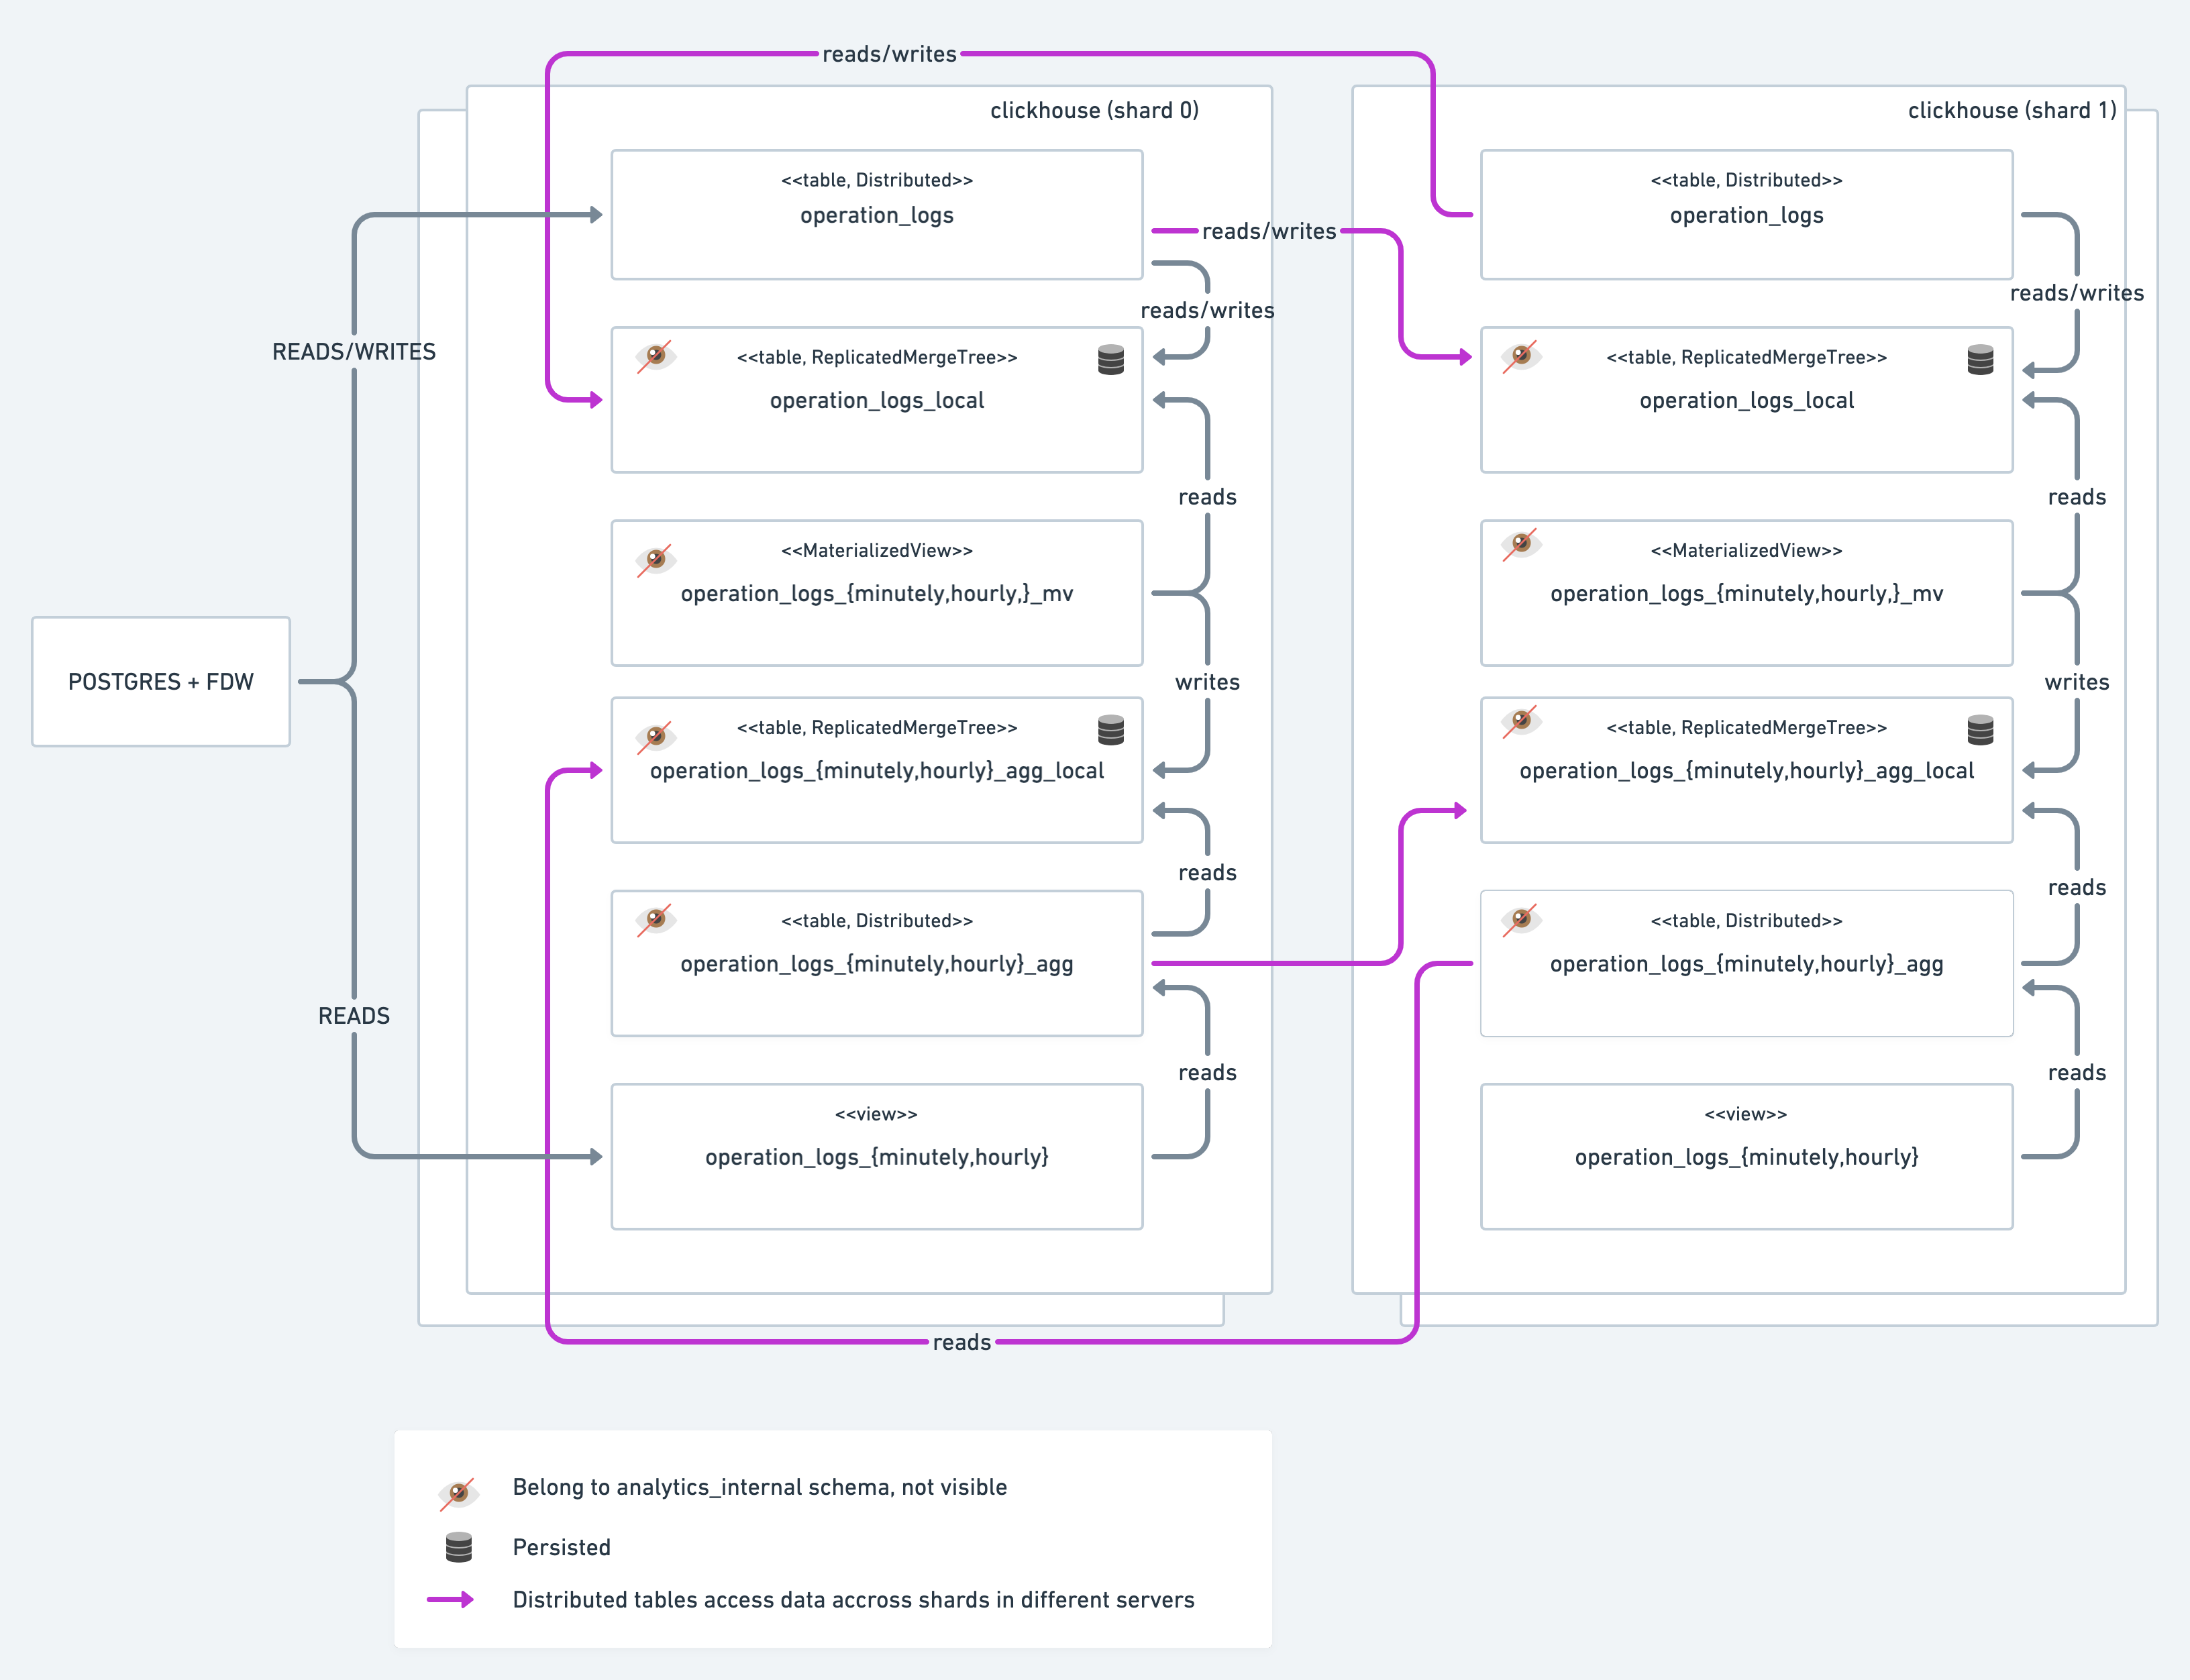Click the Persisted database icon in the legend

click(x=458, y=1547)
